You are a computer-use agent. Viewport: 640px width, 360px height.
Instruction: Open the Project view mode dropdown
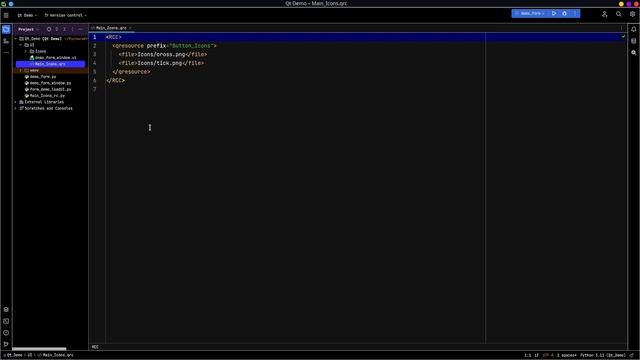point(28,29)
